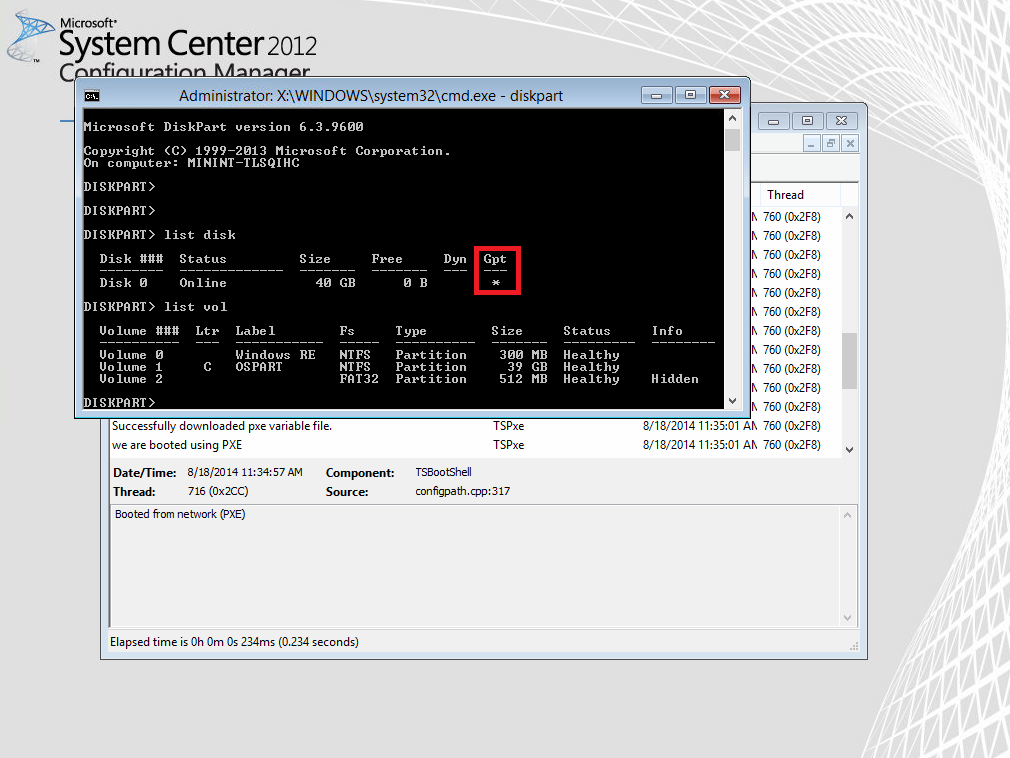Image resolution: width=1010 pixels, height=758 pixels.
Task: Click the System Center 2012 logo icon
Action: 30,36
